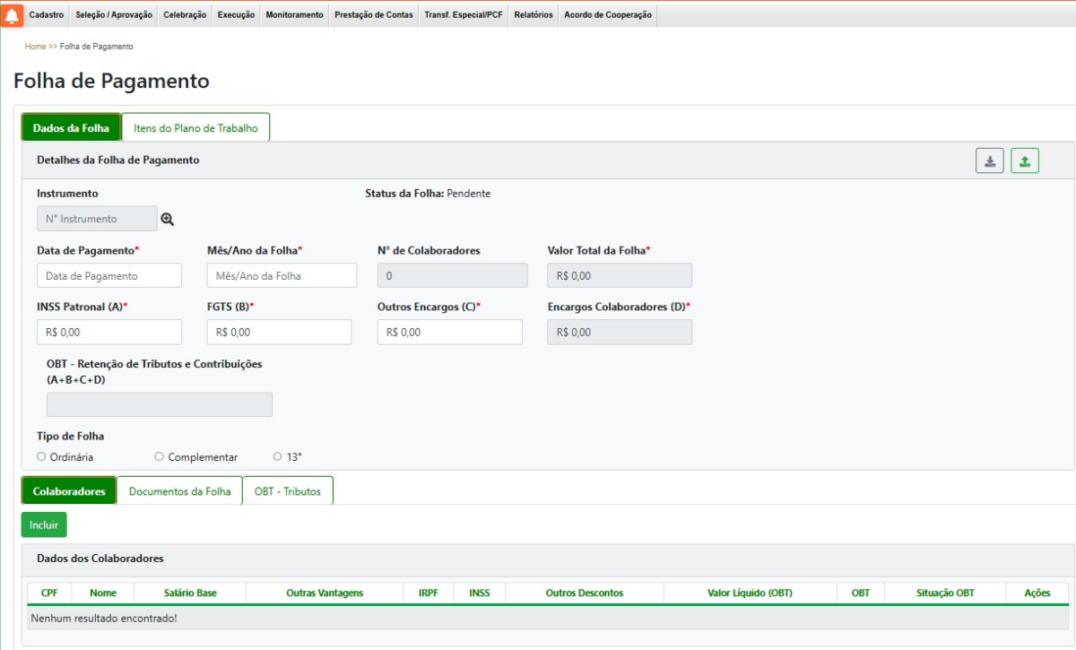
Task: Switch to the OBT - Tributos tab
Action: pyautogui.click(x=288, y=491)
